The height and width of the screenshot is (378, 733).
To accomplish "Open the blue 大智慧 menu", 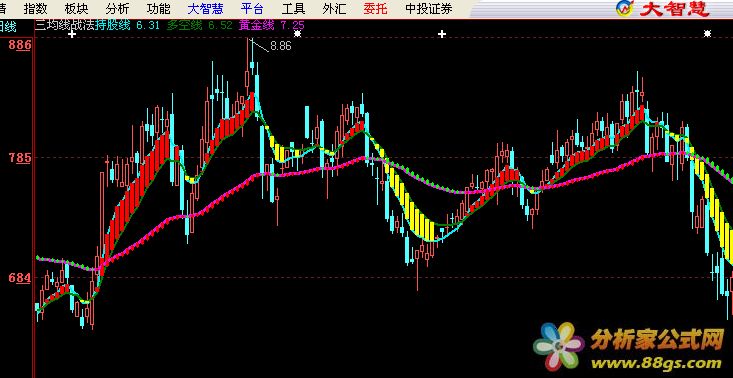I will coord(205,8).
